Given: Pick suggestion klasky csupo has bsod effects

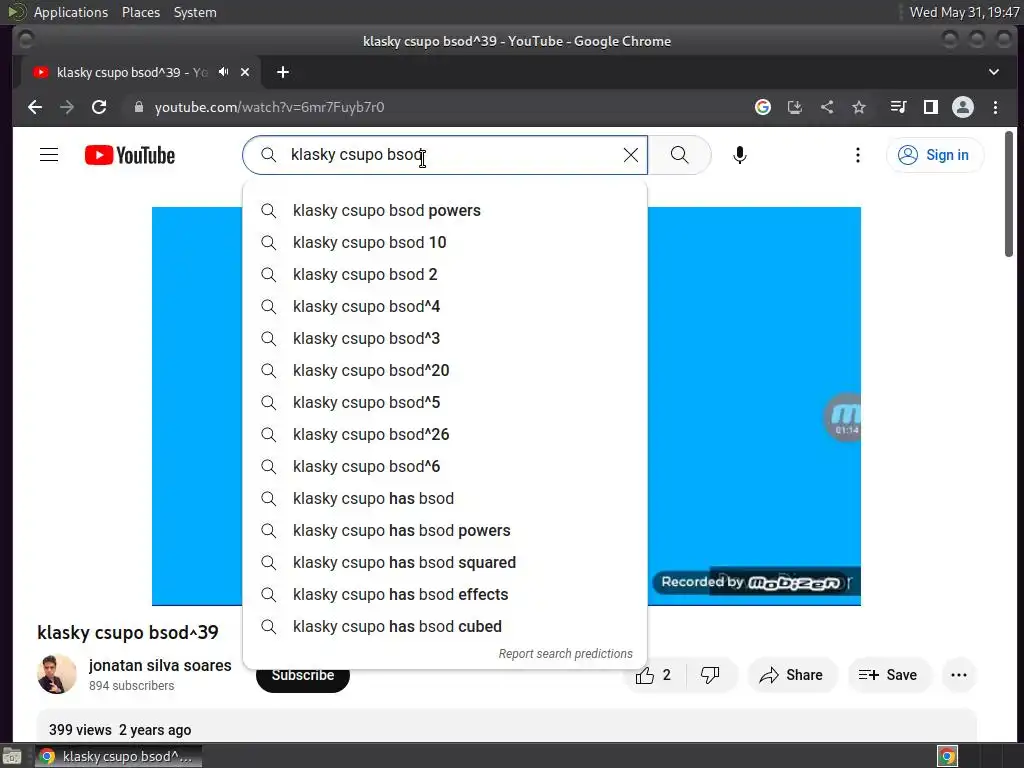Looking at the screenshot, I should tap(445, 594).
